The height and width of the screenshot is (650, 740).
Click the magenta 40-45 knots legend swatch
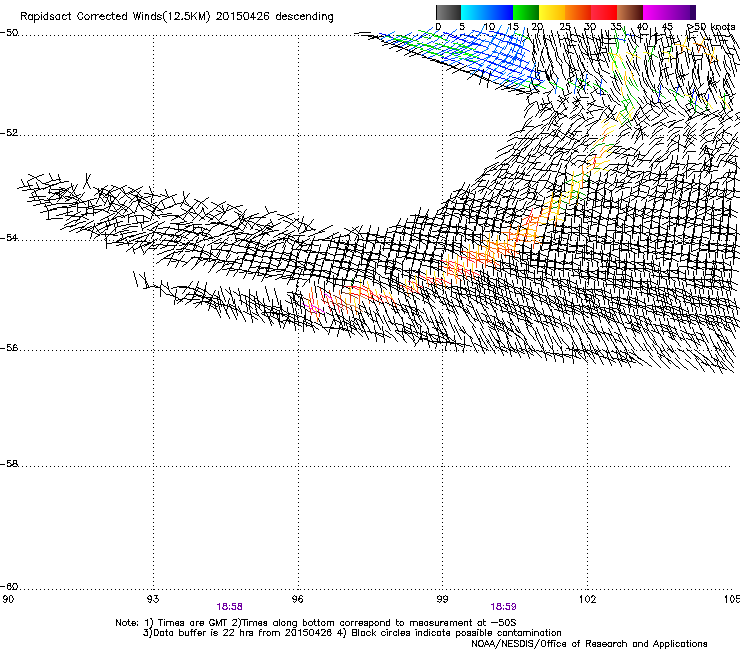tap(656, 12)
